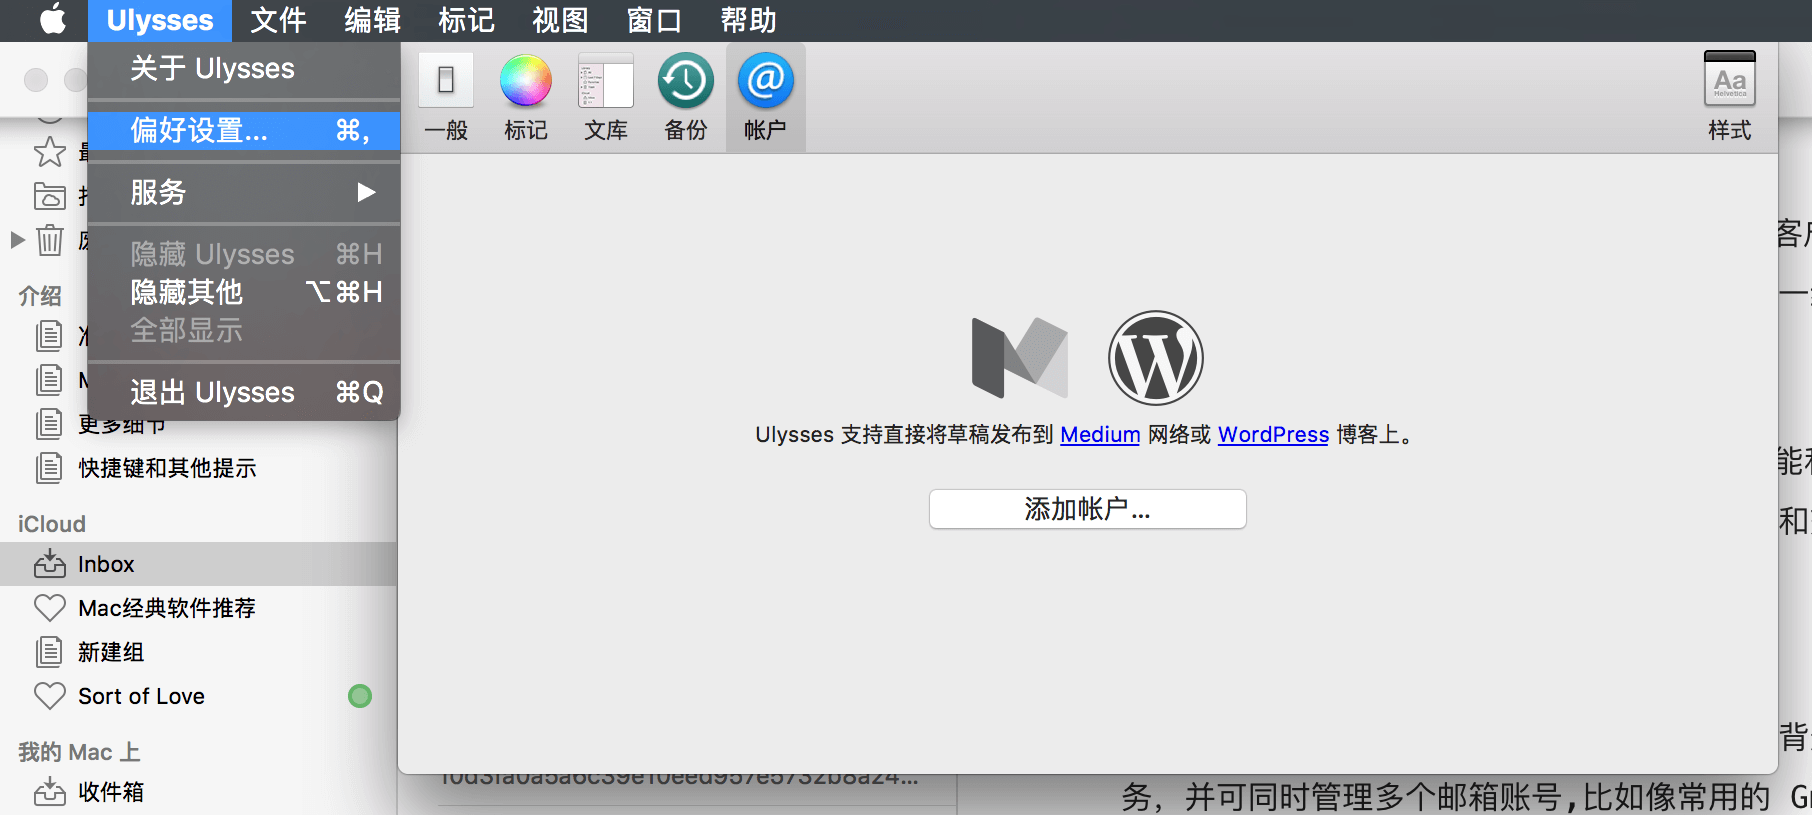Click the iCloud Inbox tray icon
The width and height of the screenshot is (1812, 815).
(50, 564)
